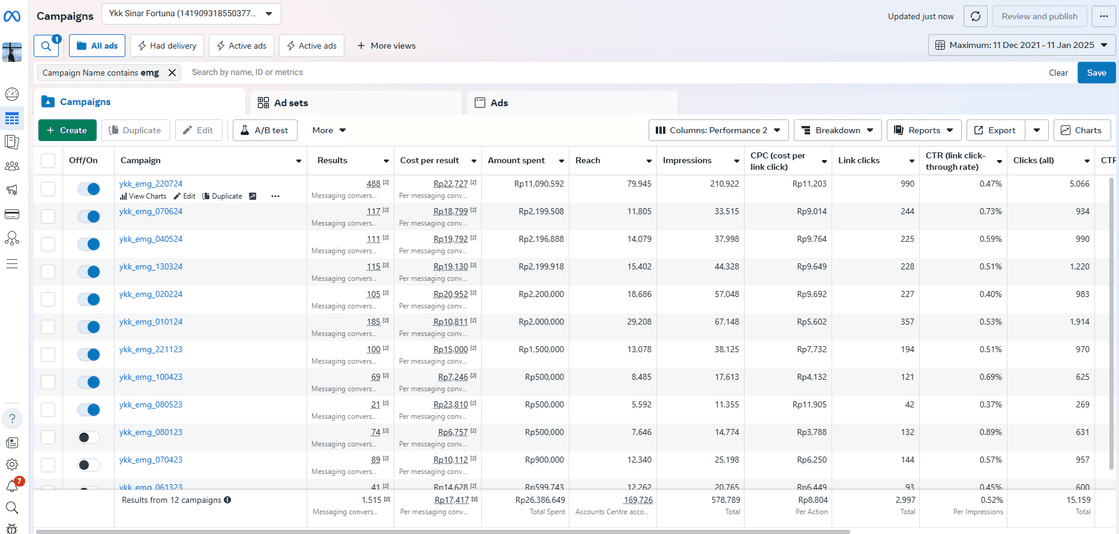Image resolution: width=1119 pixels, height=534 pixels.
Task: Open the More dropdown next to A/B test
Action: click(x=329, y=131)
